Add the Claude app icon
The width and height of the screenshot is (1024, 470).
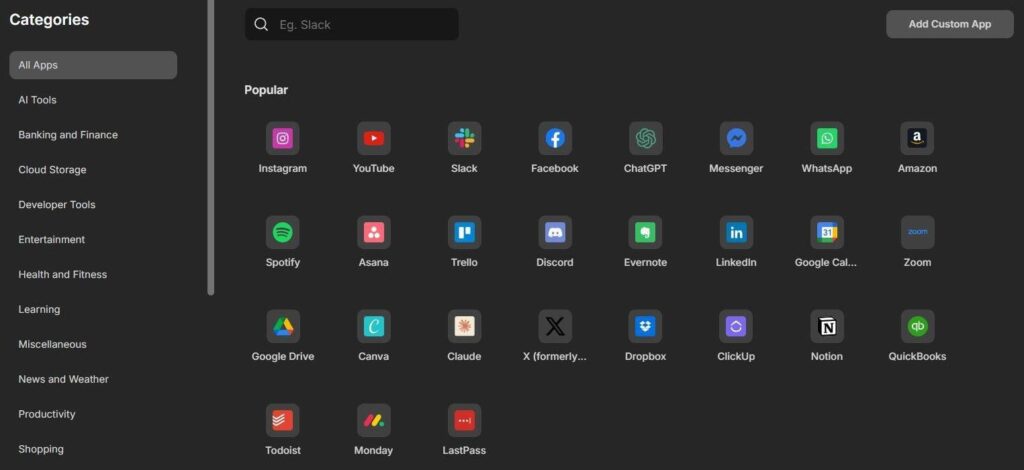[464, 326]
